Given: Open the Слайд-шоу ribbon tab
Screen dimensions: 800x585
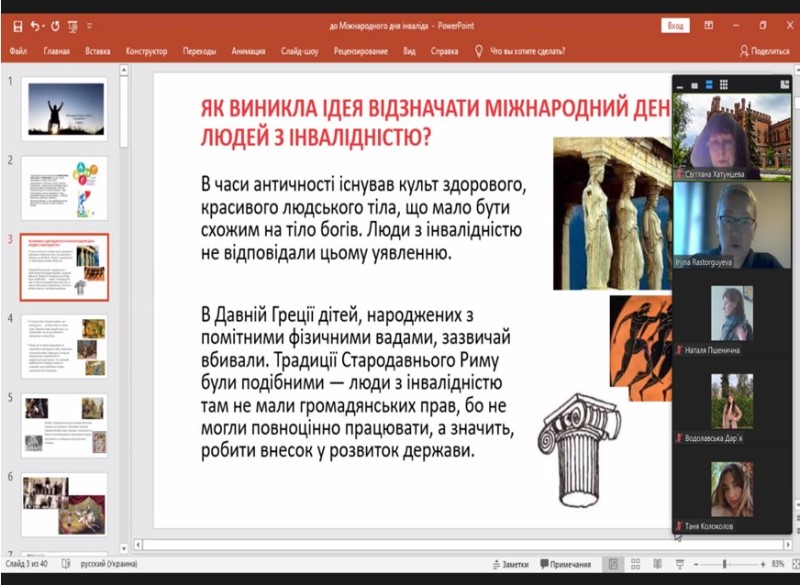Looking at the screenshot, I should tap(299, 51).
